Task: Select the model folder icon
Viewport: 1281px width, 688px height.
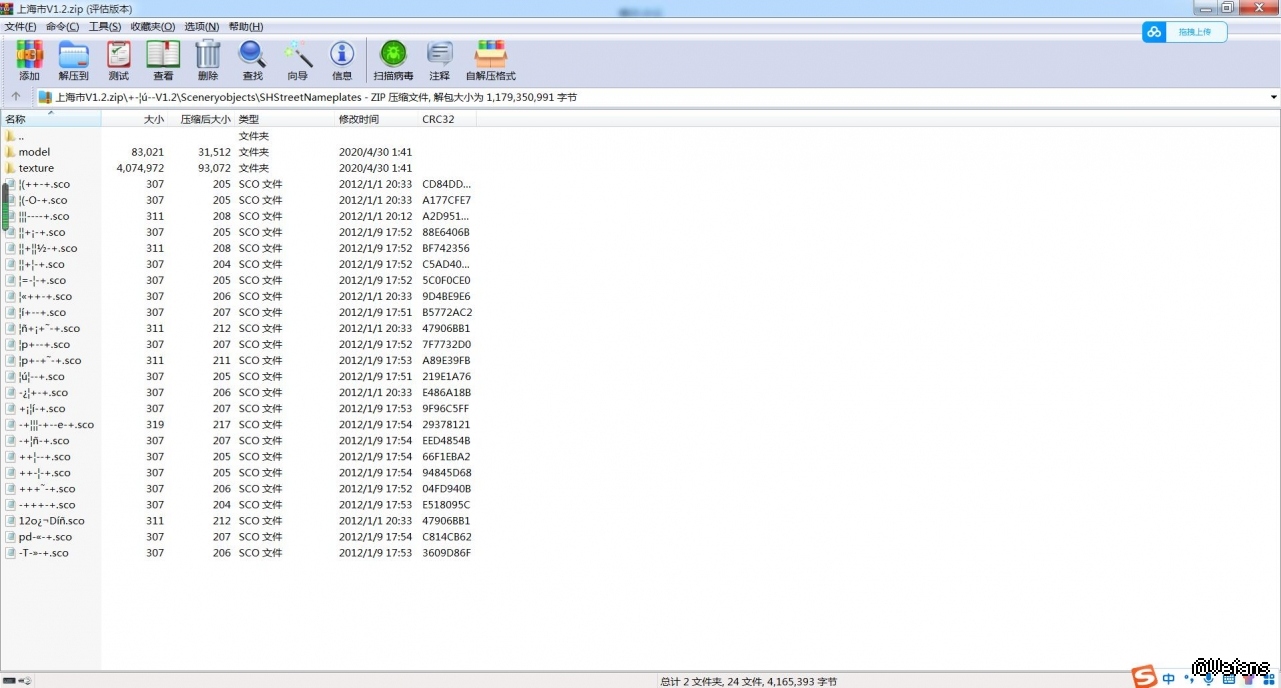Action: coord(10,152)
